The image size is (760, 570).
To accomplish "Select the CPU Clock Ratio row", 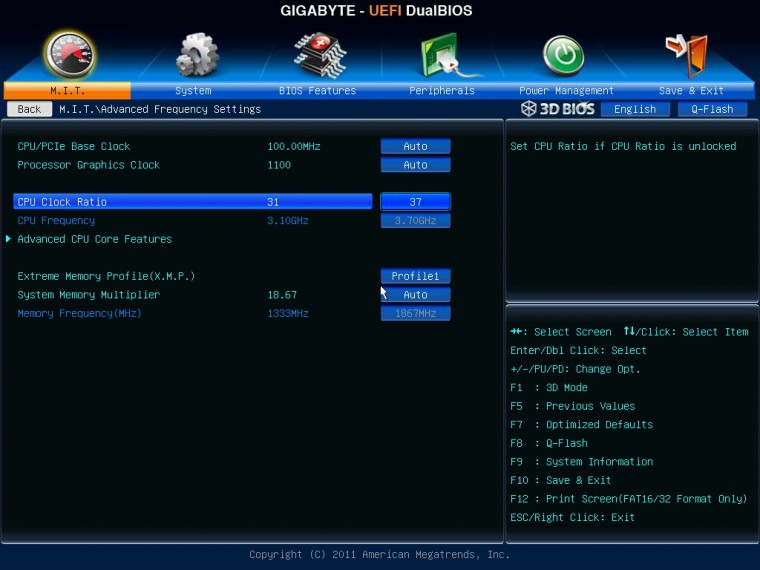I will [193, 202].
